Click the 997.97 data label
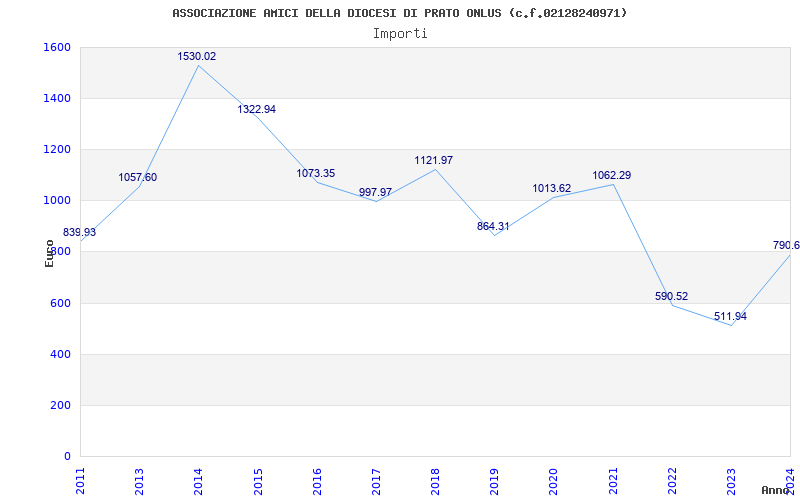 pyautogui.click(x=375, y=192)
